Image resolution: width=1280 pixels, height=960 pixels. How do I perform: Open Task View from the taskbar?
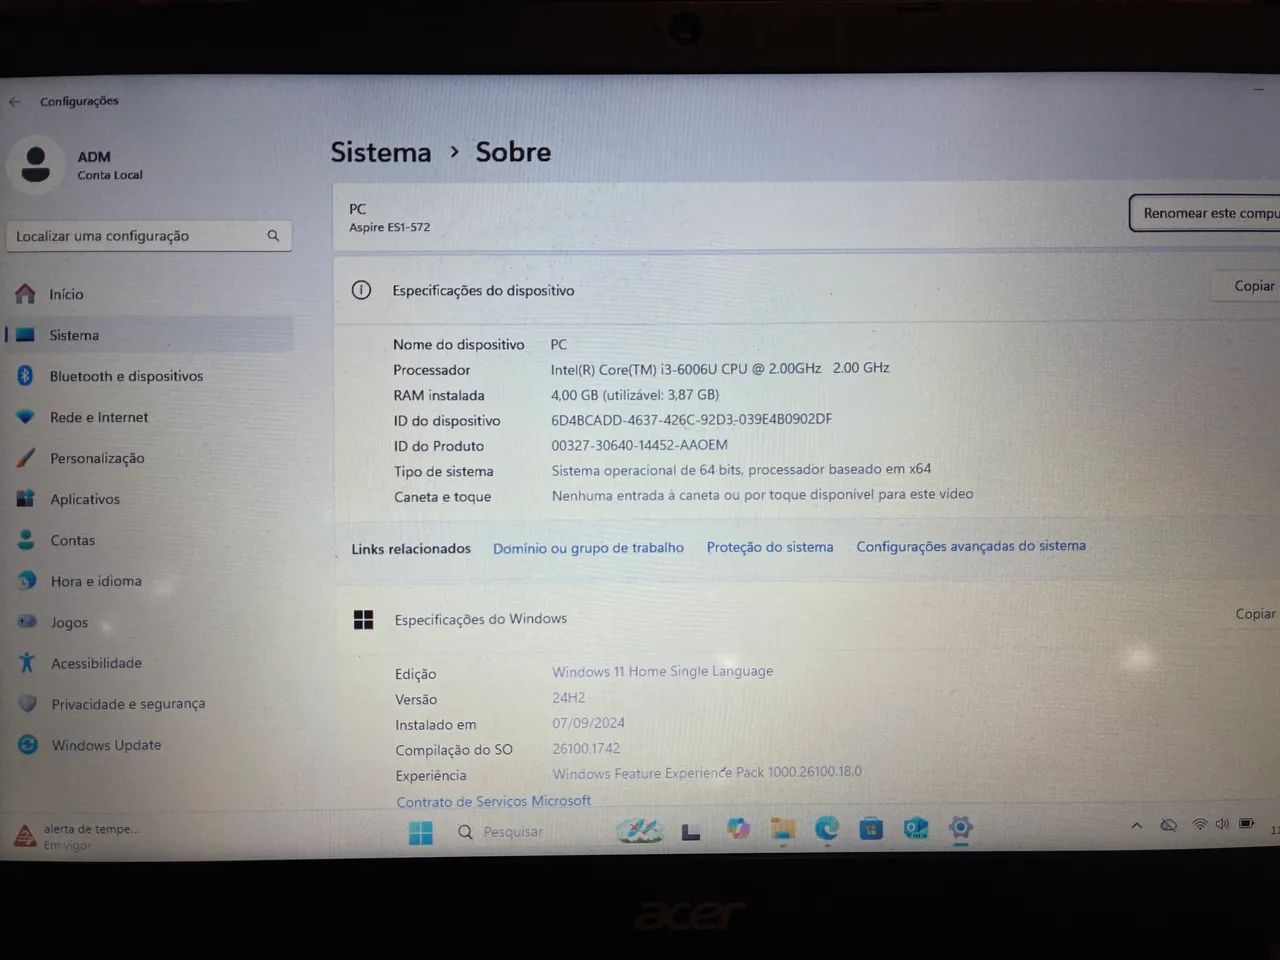691,831
